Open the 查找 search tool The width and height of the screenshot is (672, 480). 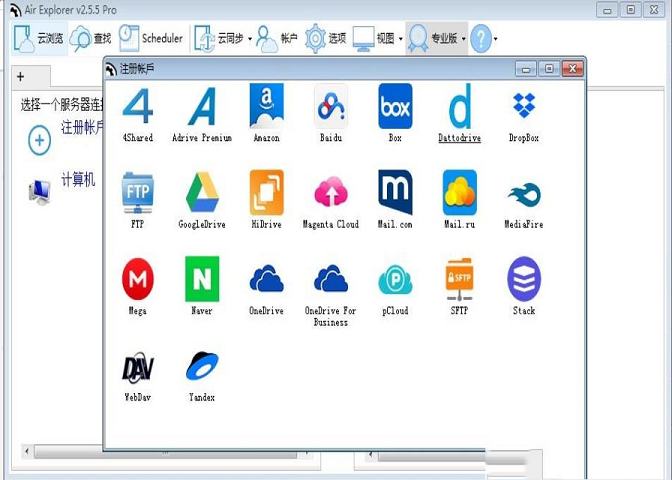[90, 39]
